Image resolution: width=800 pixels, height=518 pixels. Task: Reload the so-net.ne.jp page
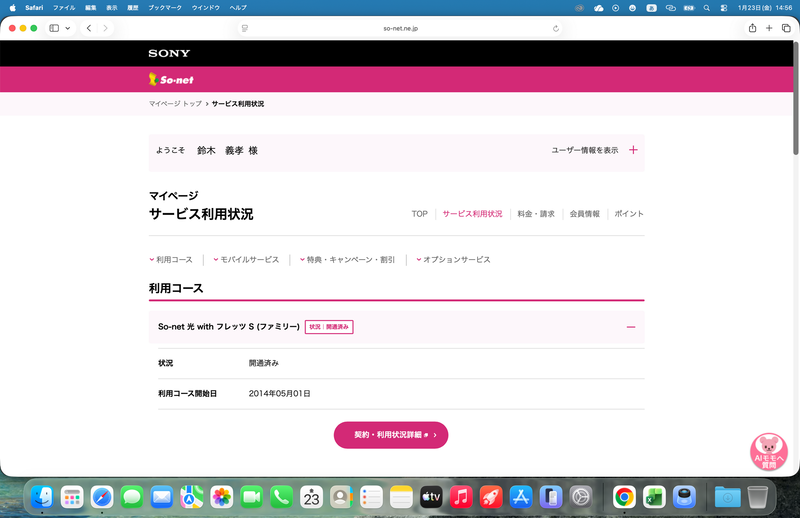(556, 29)
